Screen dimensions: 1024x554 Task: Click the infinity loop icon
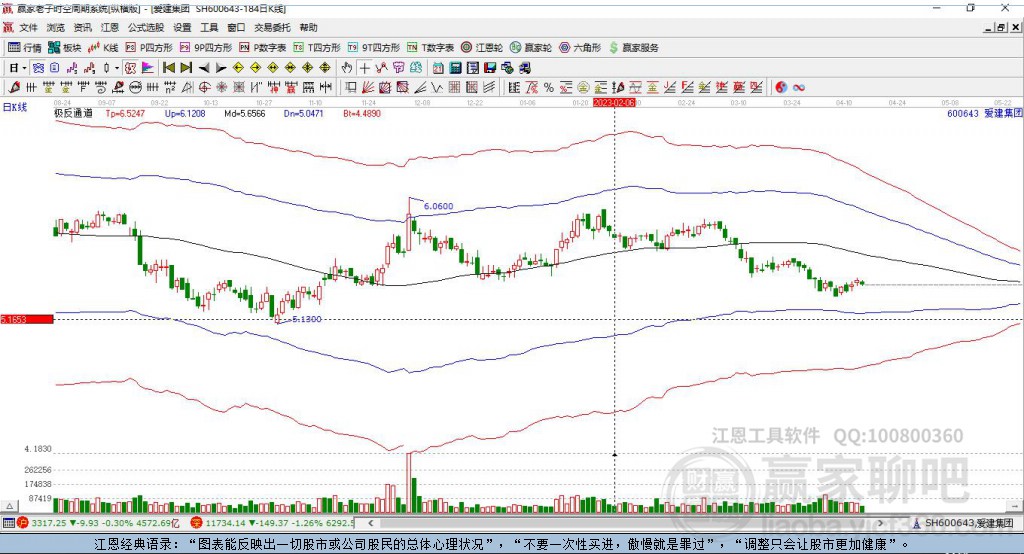pyautogui.click(x=799, y=87)
